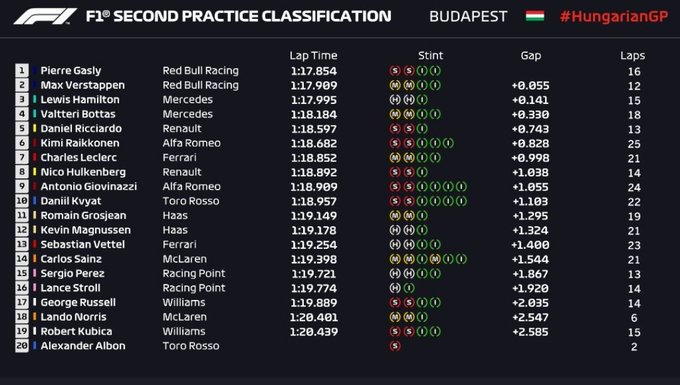This screenshot has height=385, width=680.
Task: Click Max Verstappen's first medium tyre icon
Action: tap(395, 85)
